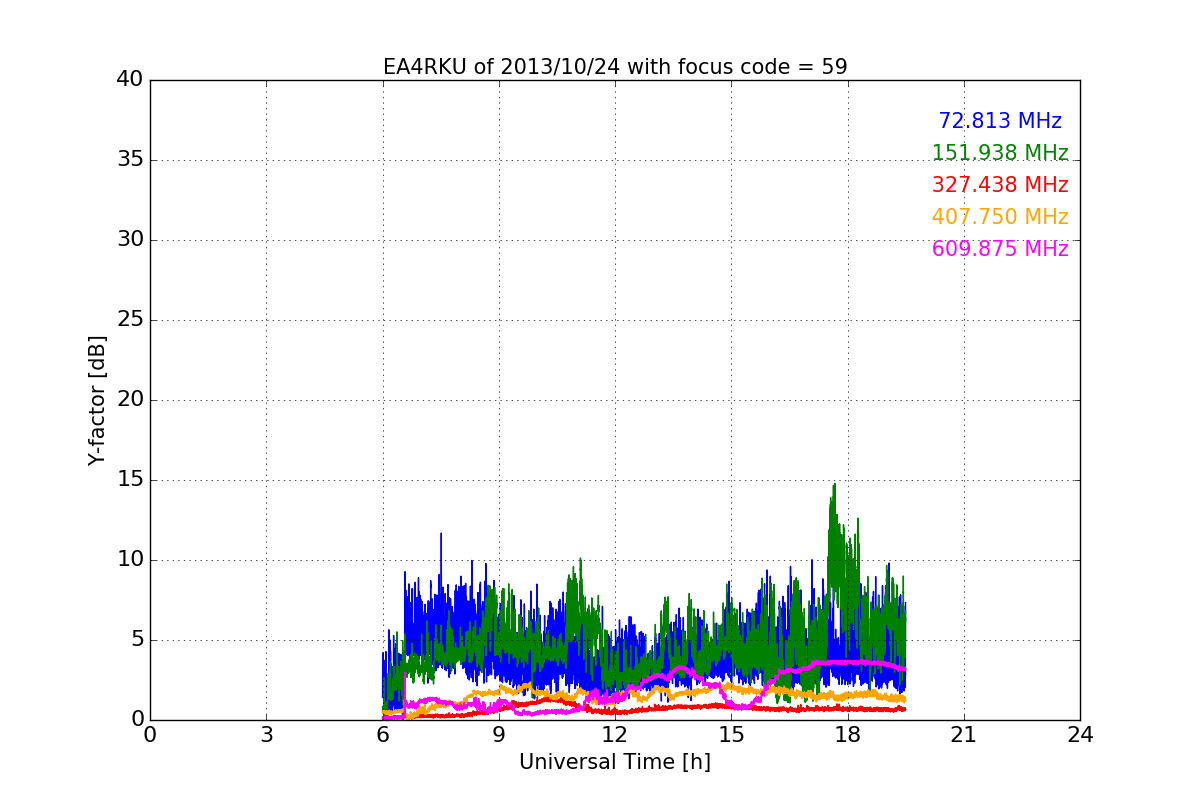Click the y-axis tick label 5
Viewport: 1200px width, 800px height.
tap(137, 640)
